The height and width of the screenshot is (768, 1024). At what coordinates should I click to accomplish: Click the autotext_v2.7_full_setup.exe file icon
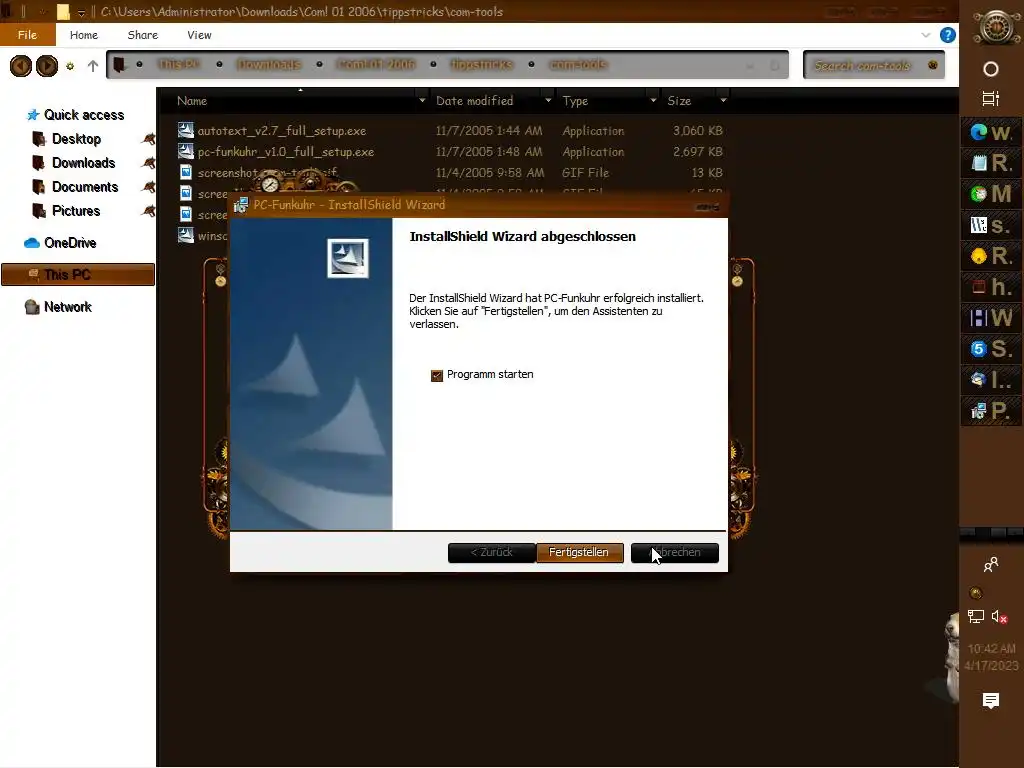(186, 130)
